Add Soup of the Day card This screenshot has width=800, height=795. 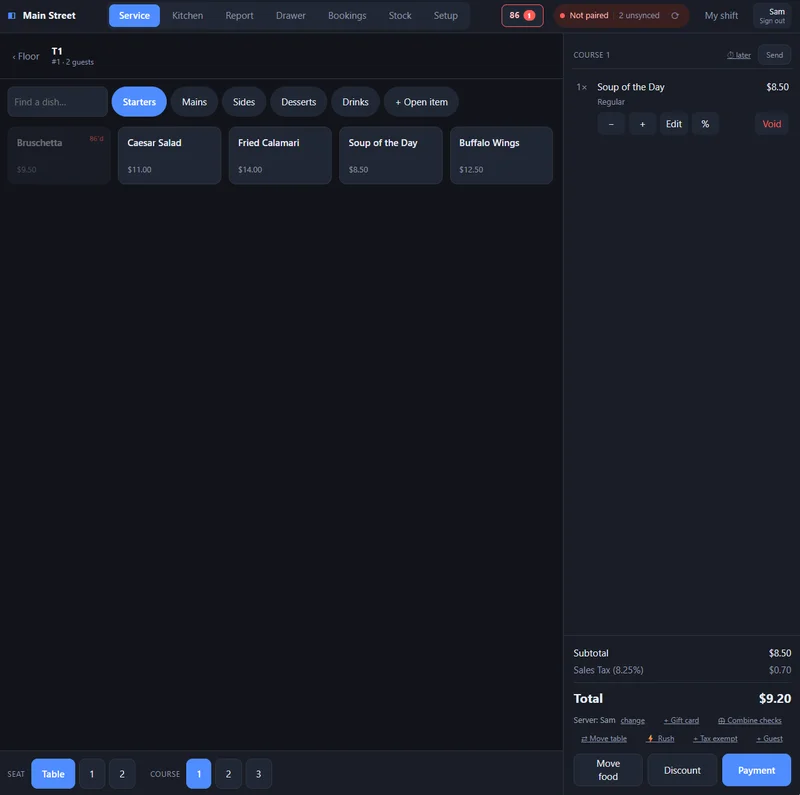coord(391,155)
